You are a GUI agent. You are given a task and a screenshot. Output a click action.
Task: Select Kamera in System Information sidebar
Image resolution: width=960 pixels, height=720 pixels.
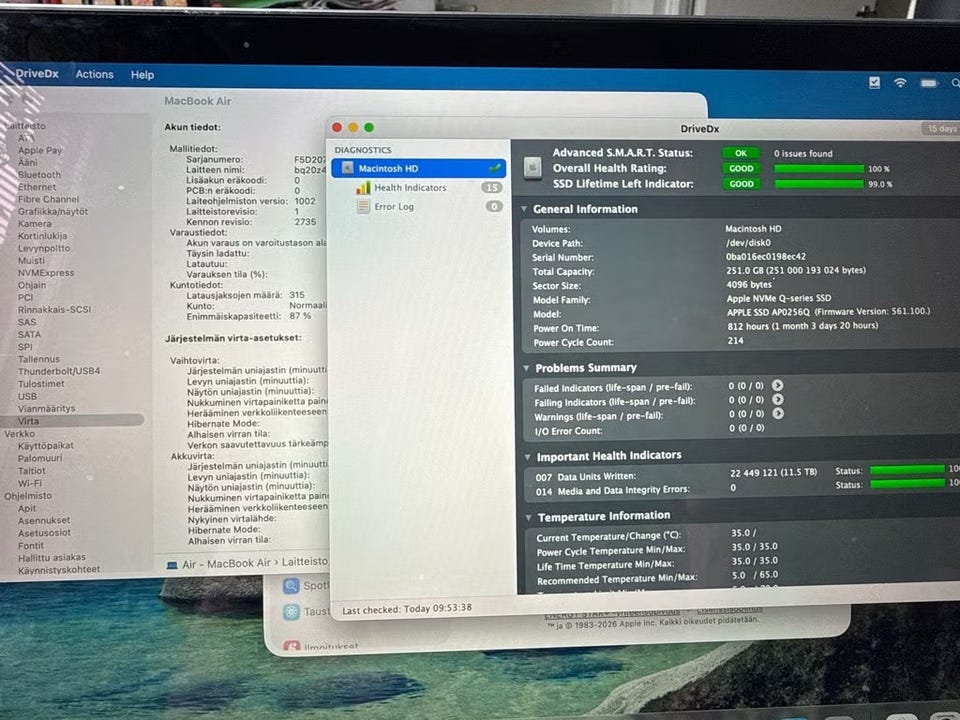(x=34, y=223)
